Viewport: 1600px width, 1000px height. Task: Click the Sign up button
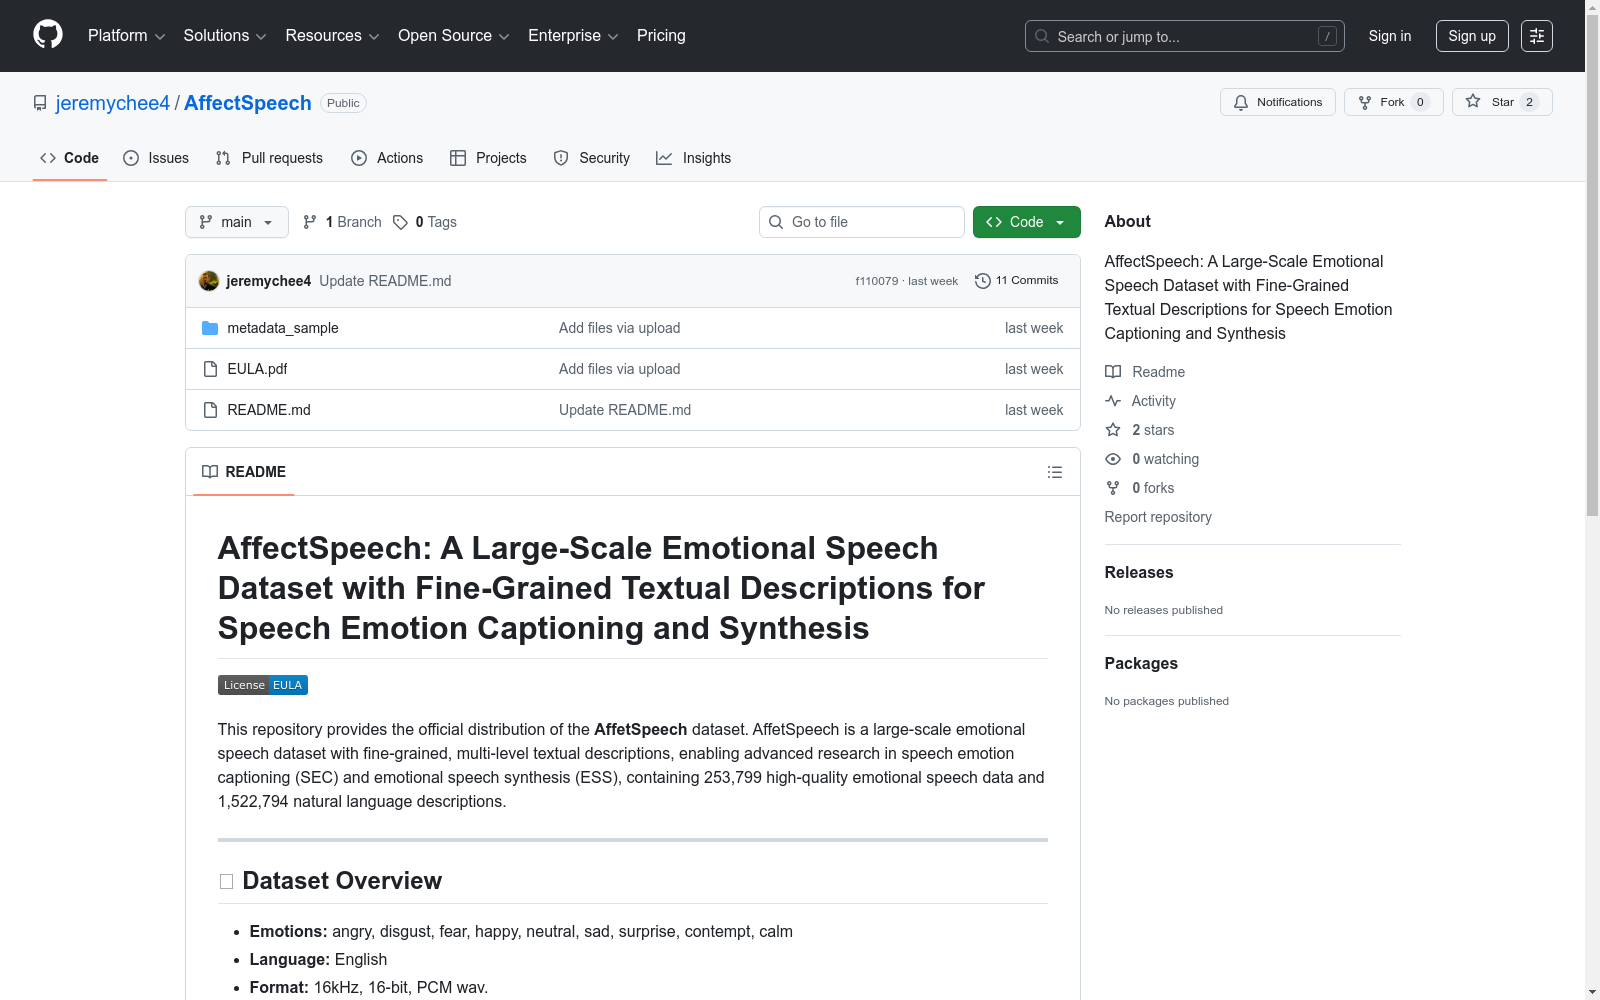click(x=1472, y=36)
